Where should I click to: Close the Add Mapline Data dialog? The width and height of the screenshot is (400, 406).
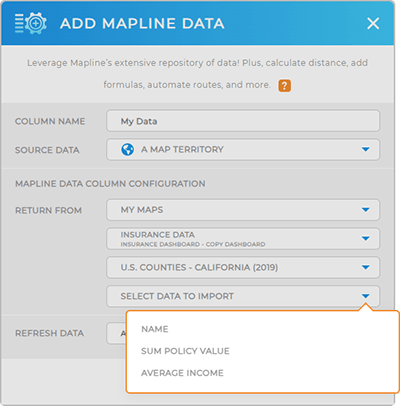pyautogui.click(x=373, y=23)
